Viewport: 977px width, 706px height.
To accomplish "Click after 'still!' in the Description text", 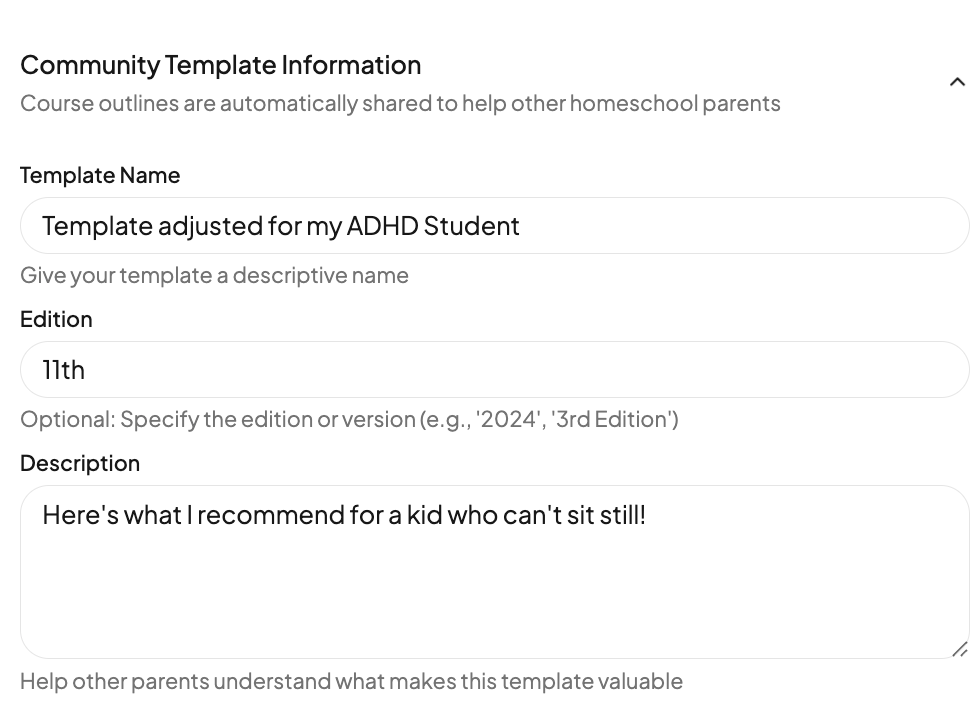I will coord(648,516).
